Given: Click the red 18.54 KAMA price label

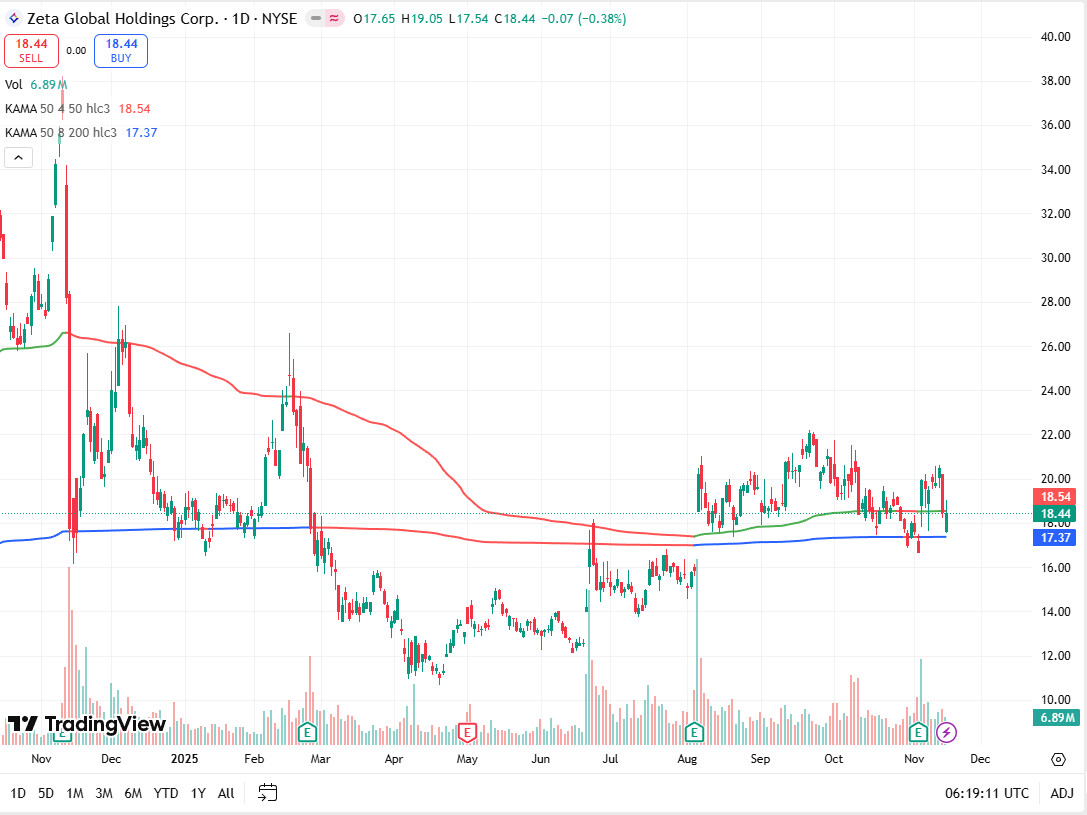Looking at the screenshot, I should pos(1055,496).
